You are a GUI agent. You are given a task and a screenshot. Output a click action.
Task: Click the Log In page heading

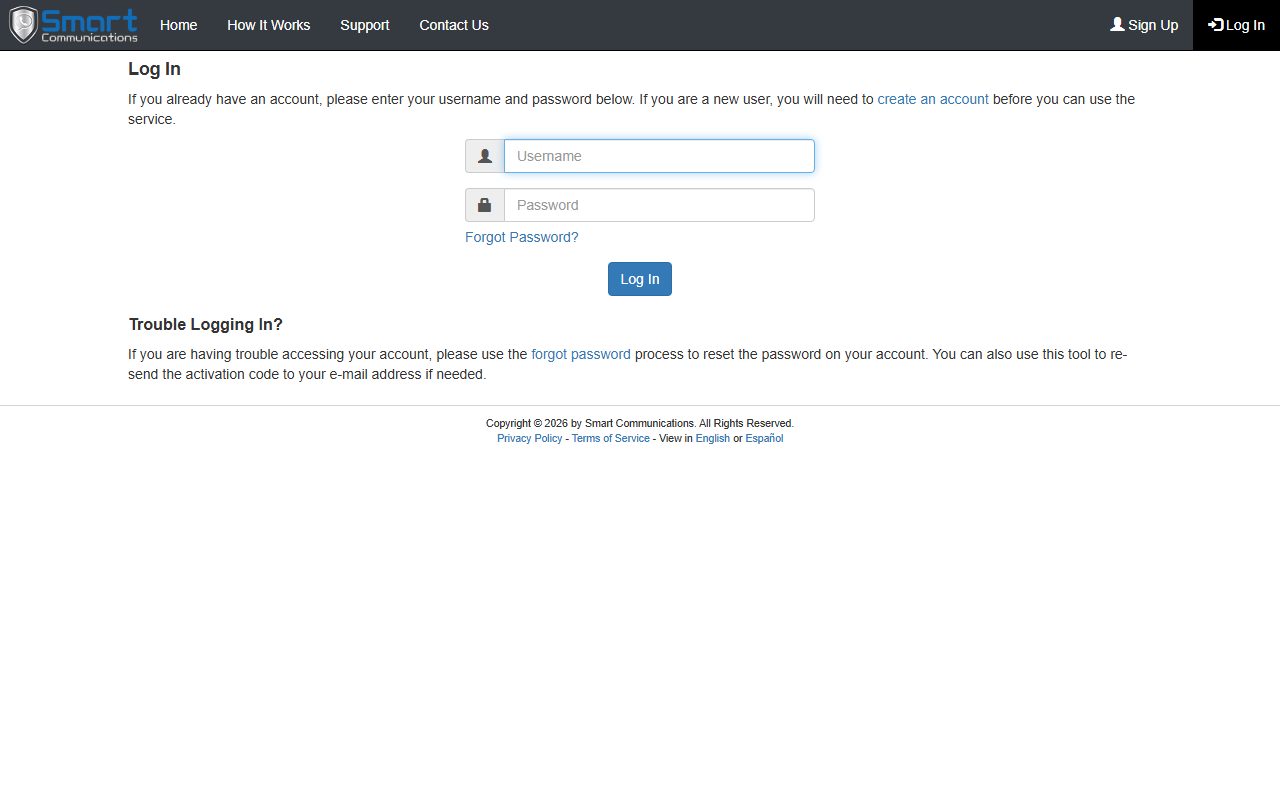pos(154,69)
